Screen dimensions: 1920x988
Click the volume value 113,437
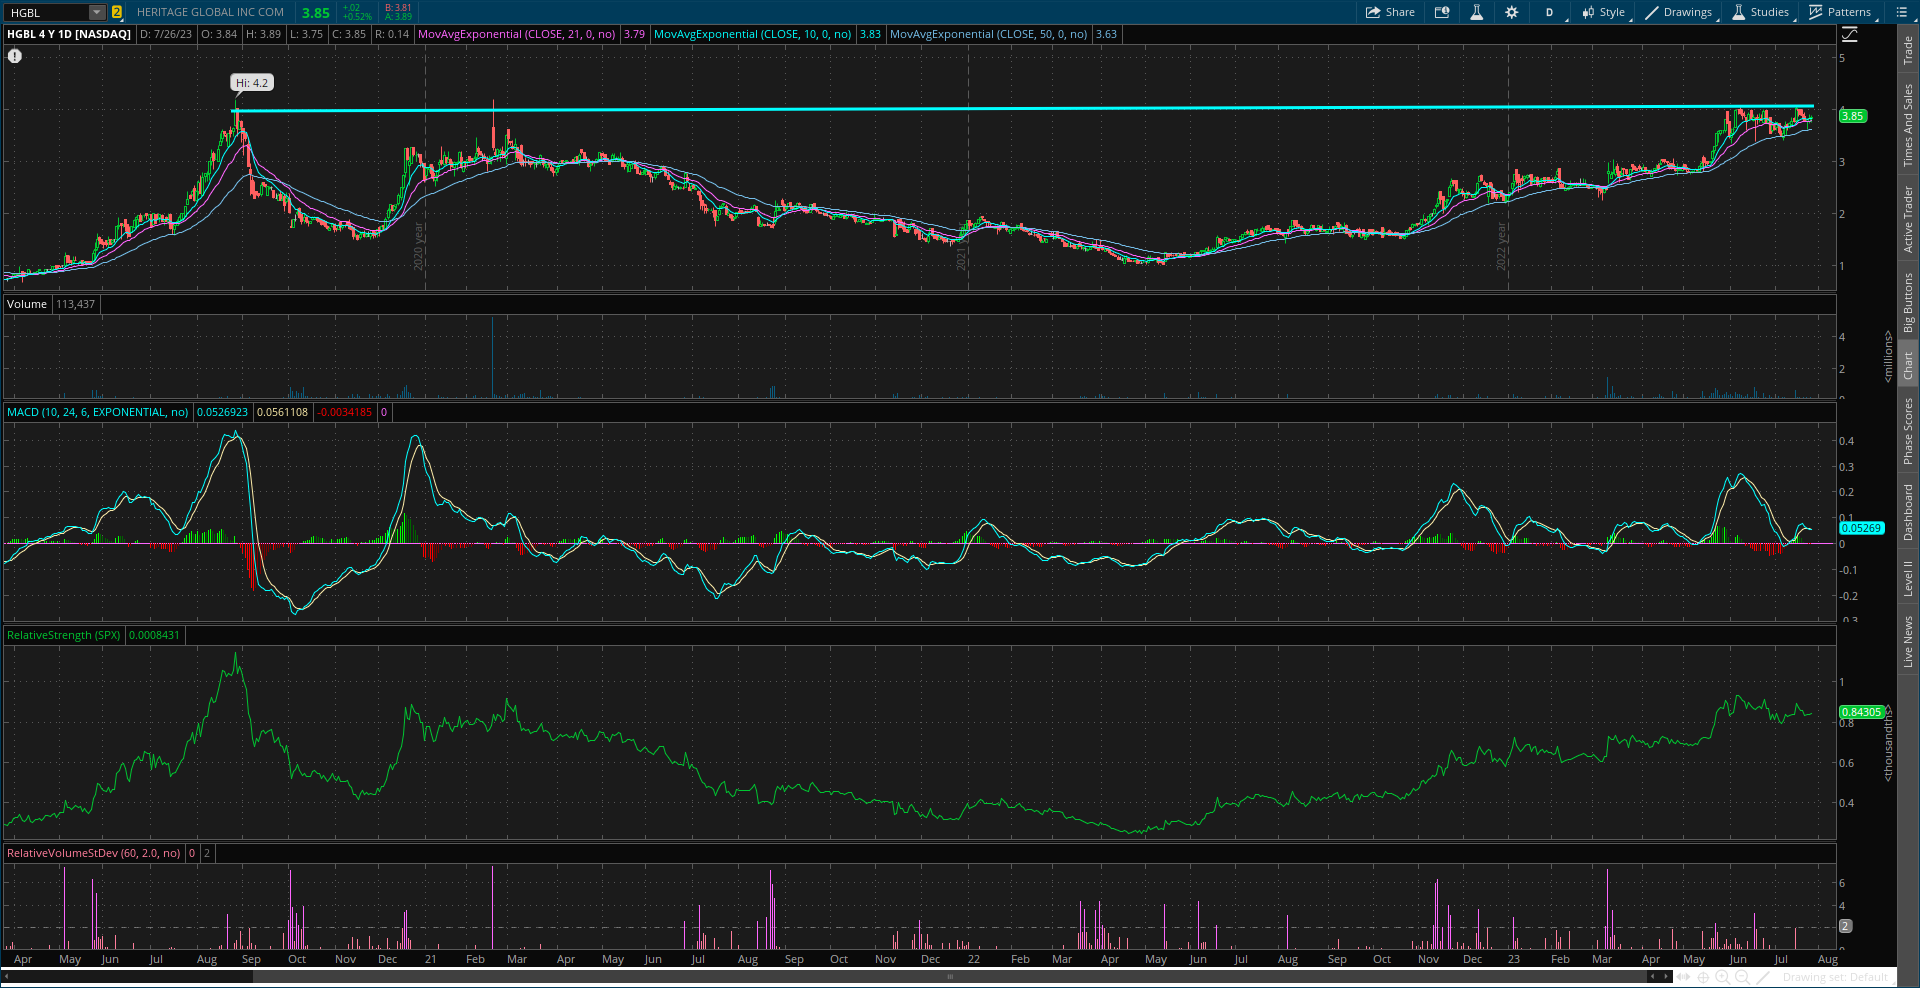click(76, 304)
